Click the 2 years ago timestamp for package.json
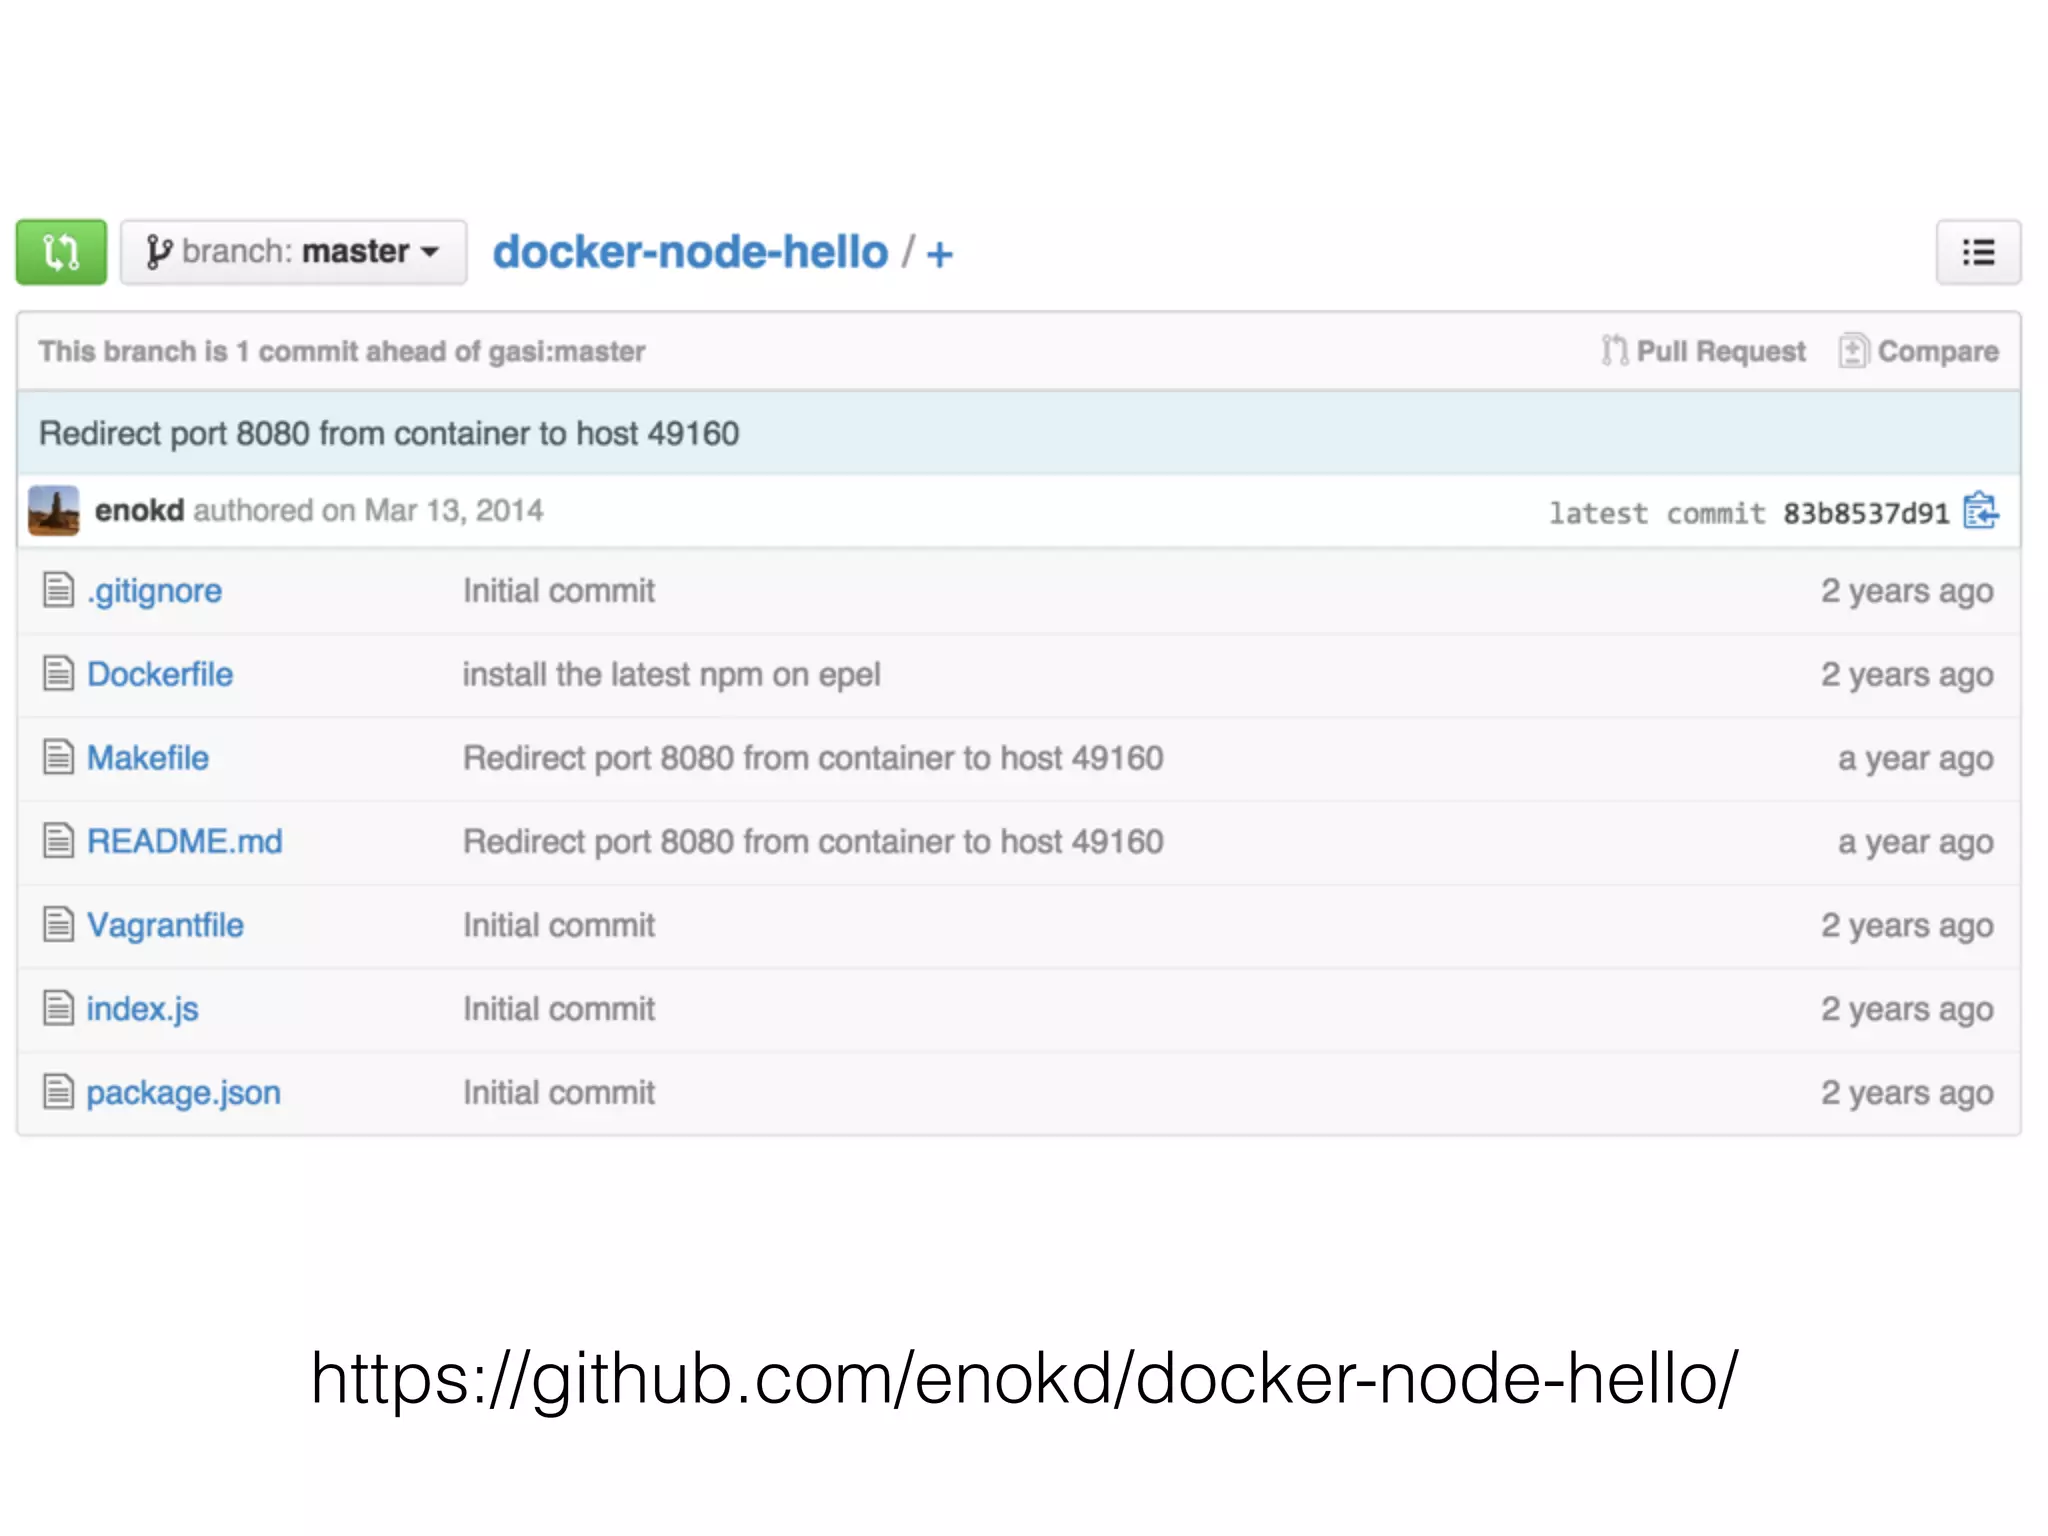Screen dimensions: 2048x1536 point(1907,1093)
